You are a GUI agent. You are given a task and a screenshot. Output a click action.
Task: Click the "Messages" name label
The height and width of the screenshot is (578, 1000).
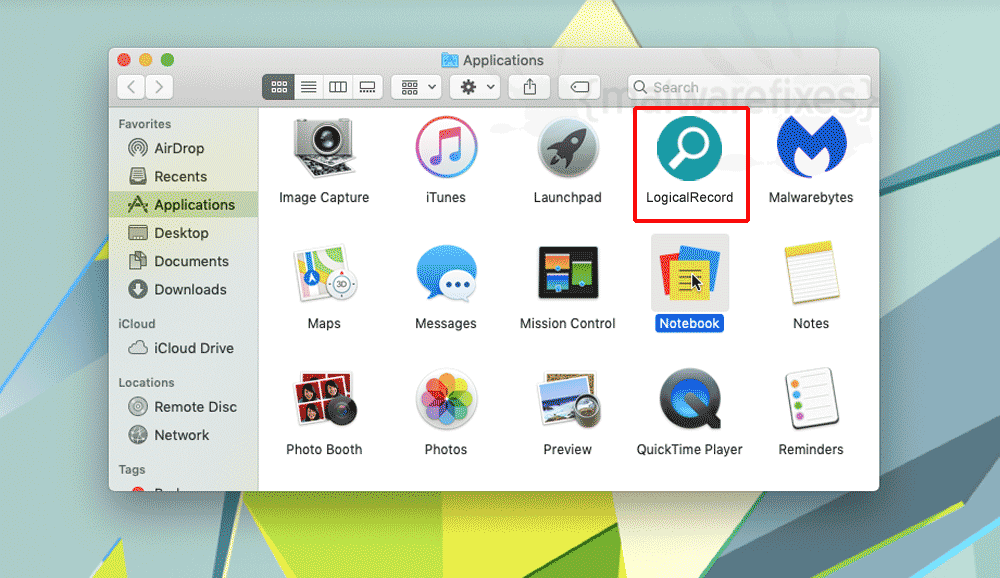pos(446,323)
